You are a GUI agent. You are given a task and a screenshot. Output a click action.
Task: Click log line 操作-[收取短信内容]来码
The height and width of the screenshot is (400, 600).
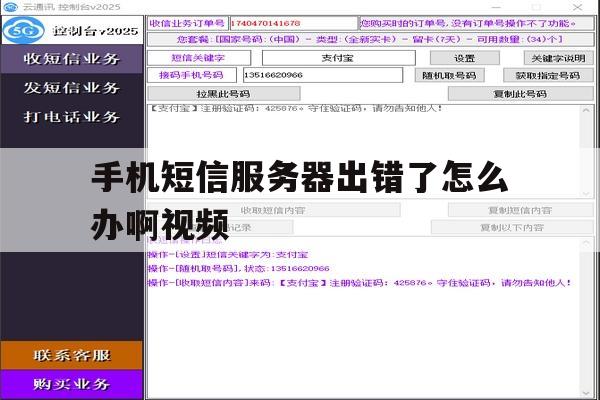360,283
